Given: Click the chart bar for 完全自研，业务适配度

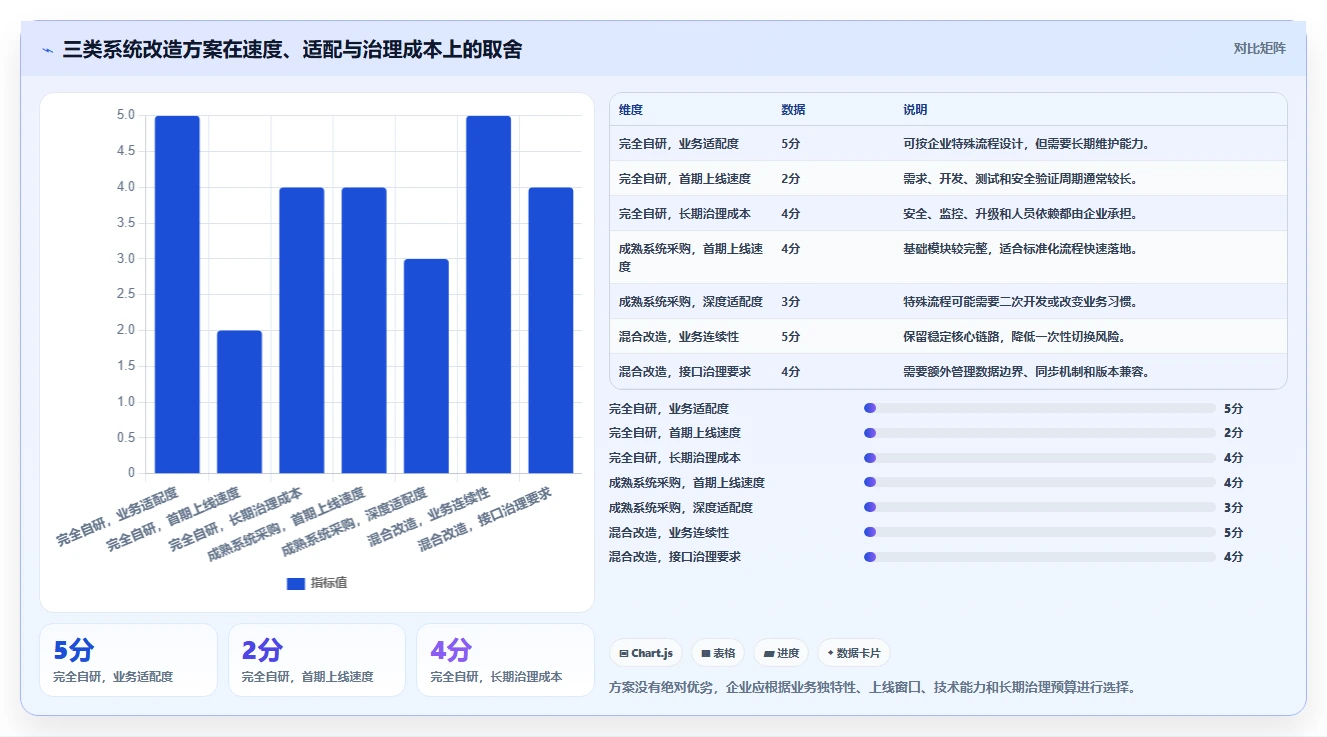Looking at the screenshot, I should coord(177,294).
